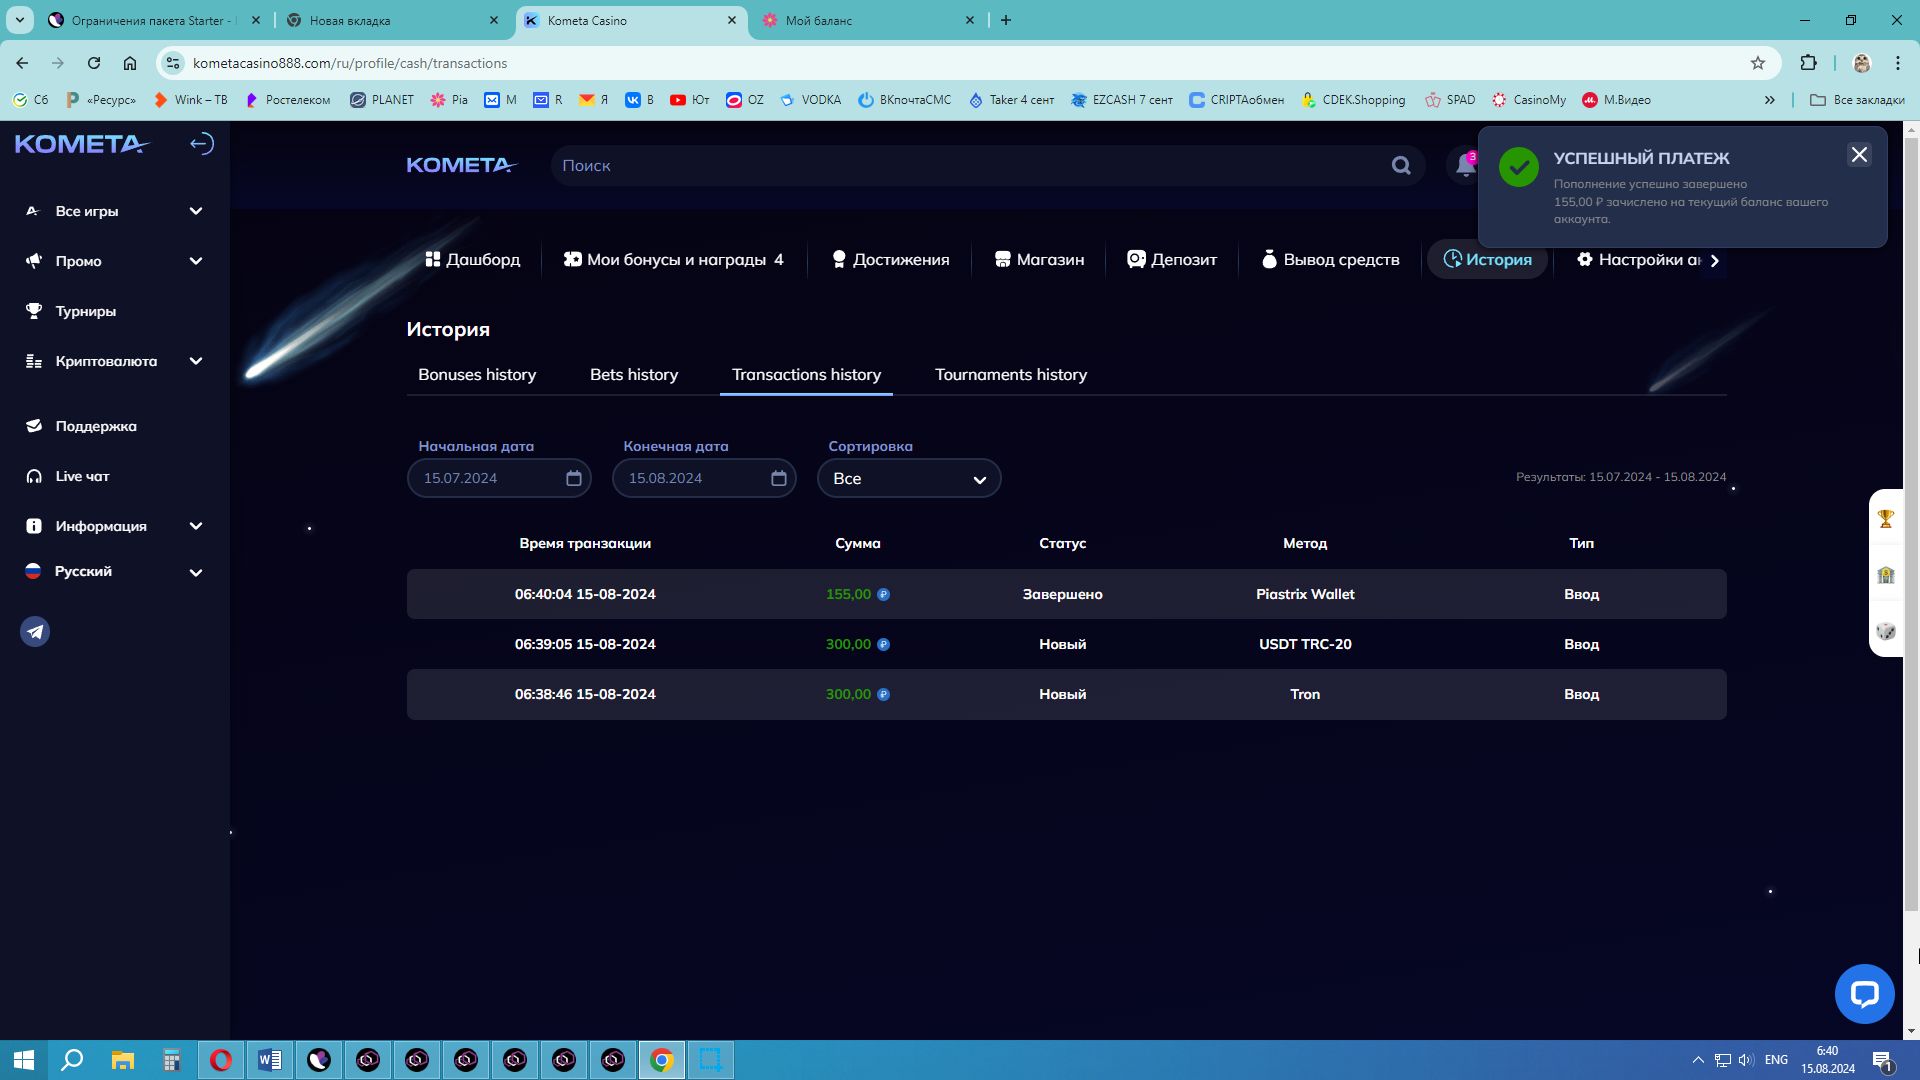
Task: Open the Сортировка dropdown
Action: (908, 478)
